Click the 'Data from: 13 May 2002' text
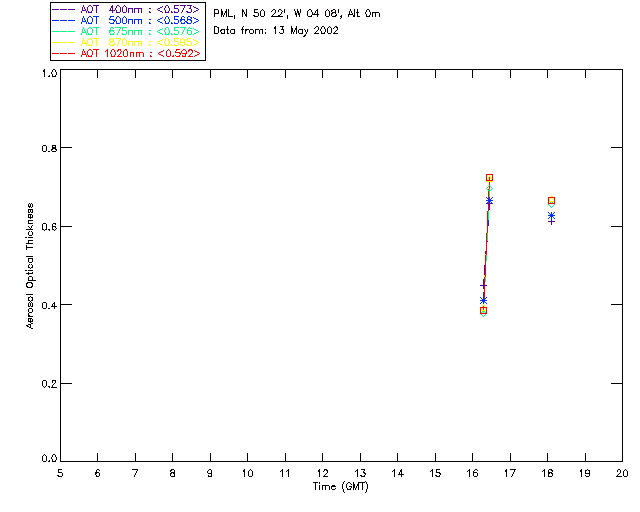The height and width of the screenshot is (512, 640). [x=276, y=31]
